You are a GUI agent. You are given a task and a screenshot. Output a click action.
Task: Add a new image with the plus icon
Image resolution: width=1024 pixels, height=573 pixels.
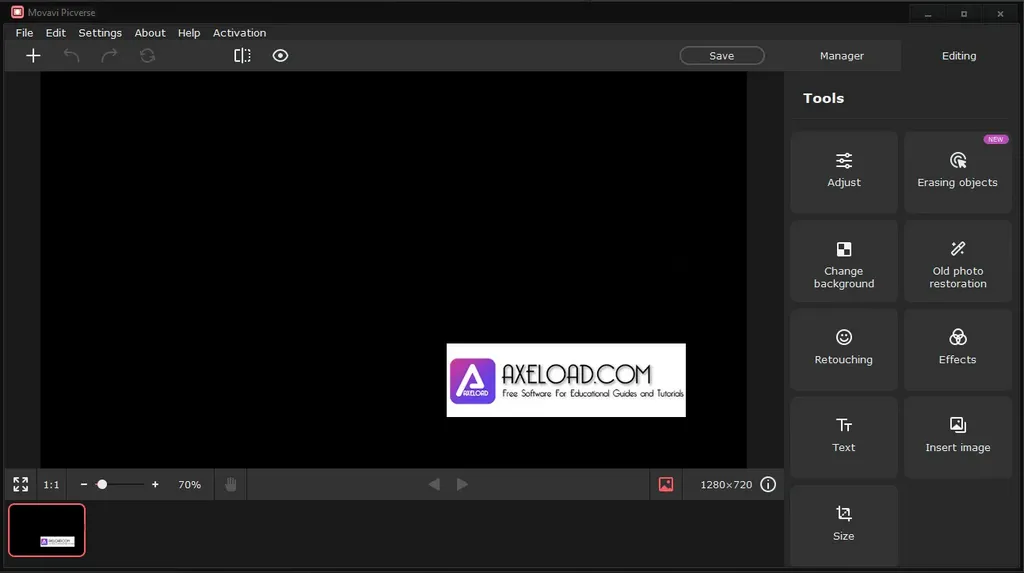(33, 56)
